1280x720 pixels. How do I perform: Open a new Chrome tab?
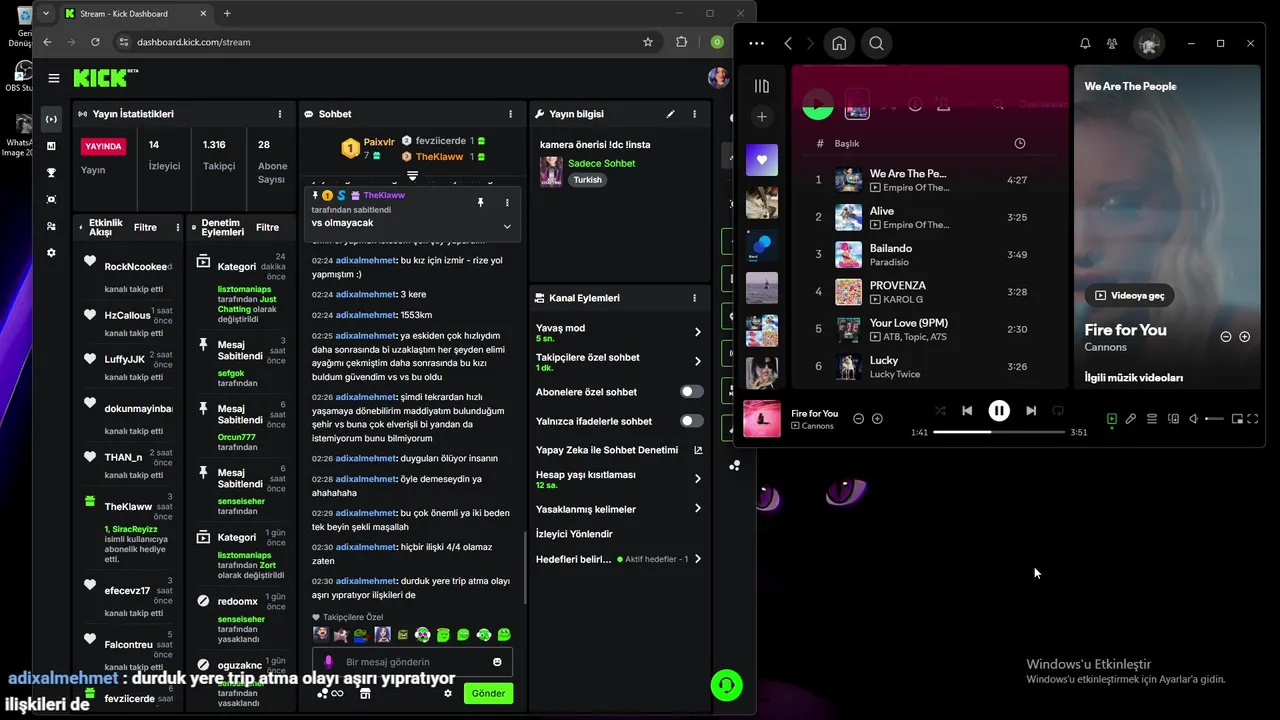coord(227,13)
